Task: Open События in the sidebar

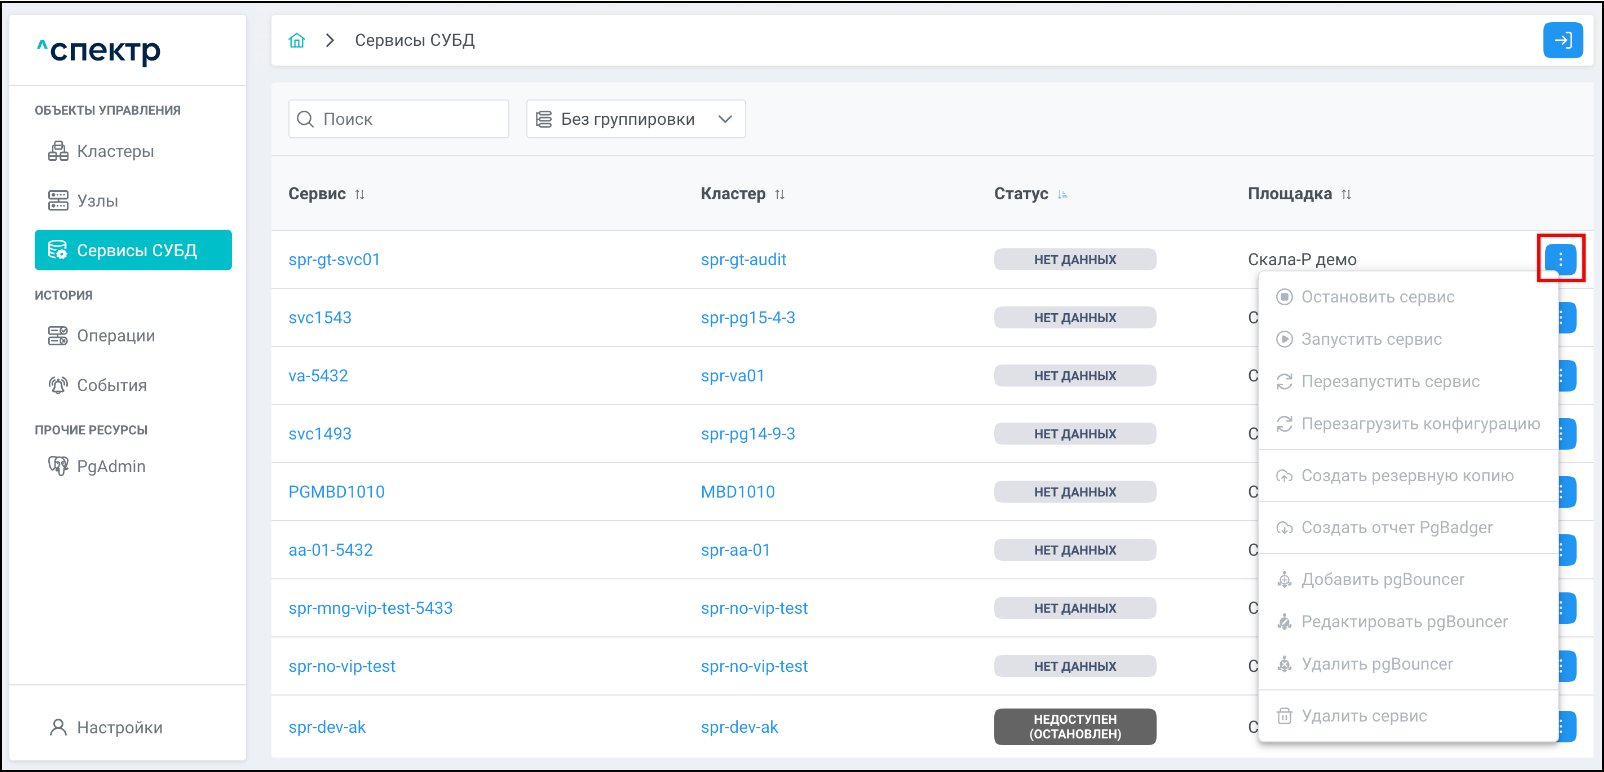Action: tap(111, 385)
